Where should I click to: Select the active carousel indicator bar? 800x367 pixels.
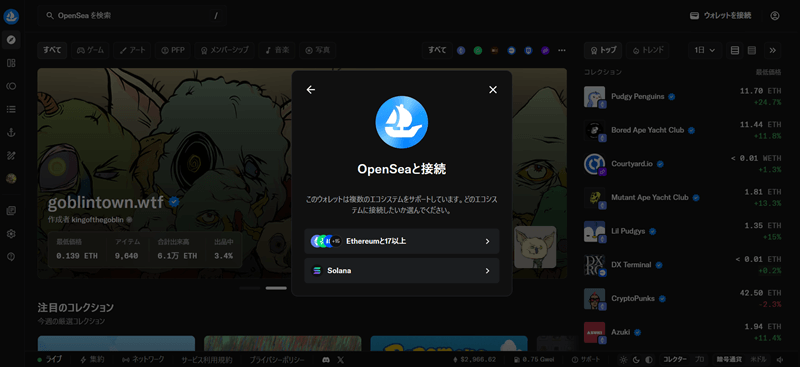(x=276, y=288)
